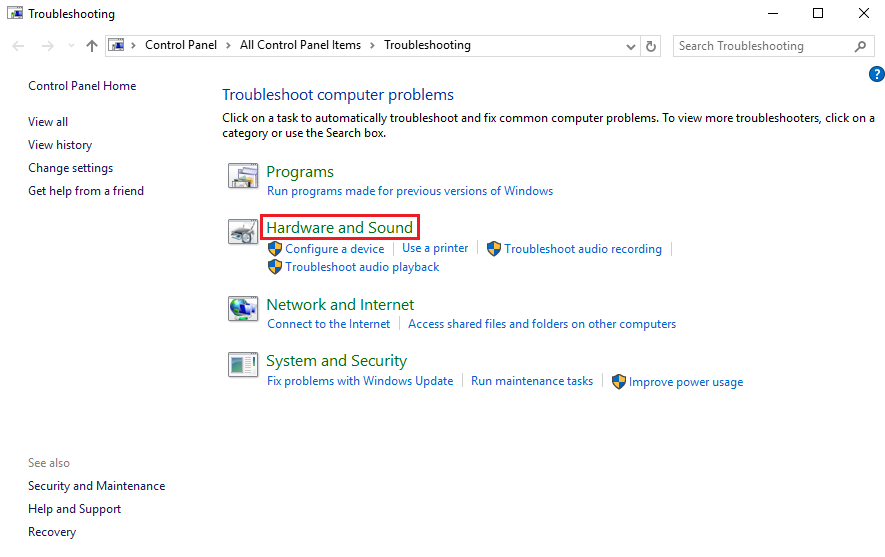Click Fix problems with Windows Update
The height and width of the screenshot is (557, 885).
[x=360, y=381]
